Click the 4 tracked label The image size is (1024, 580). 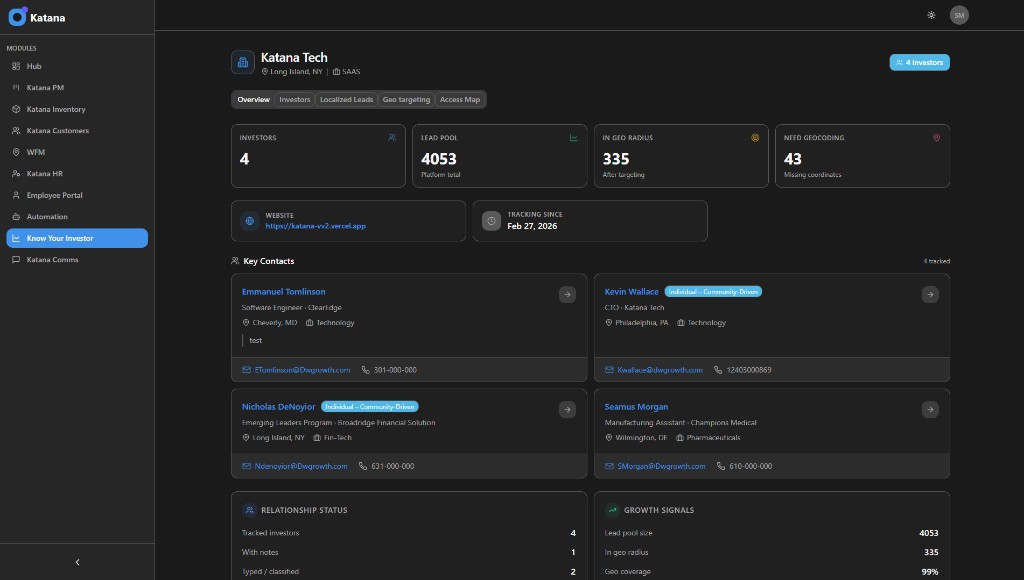pyautogui.click(x=936, y=261)
